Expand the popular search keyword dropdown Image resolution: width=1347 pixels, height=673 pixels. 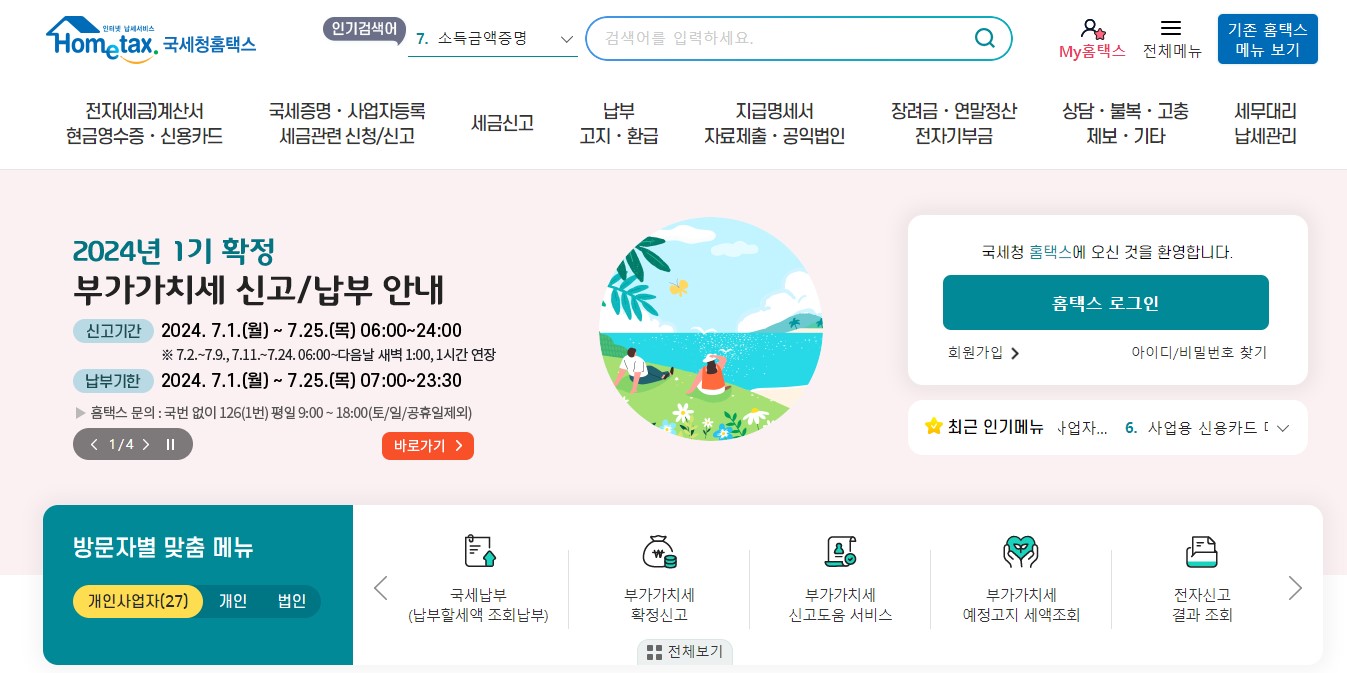(566, 38)
